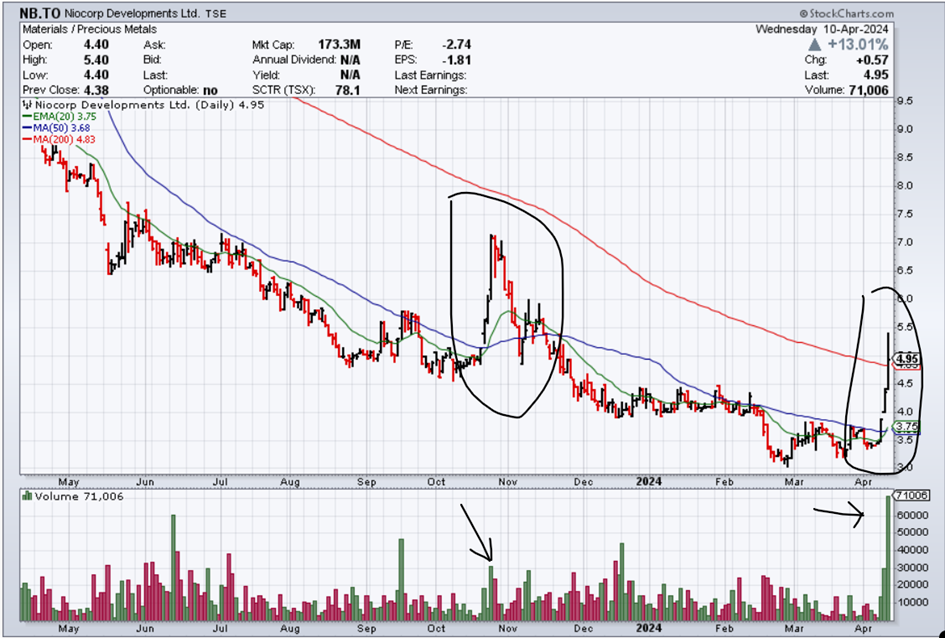Click the Chg value +0.57
This screenshot has width=945, height=638.
[874, 60]
